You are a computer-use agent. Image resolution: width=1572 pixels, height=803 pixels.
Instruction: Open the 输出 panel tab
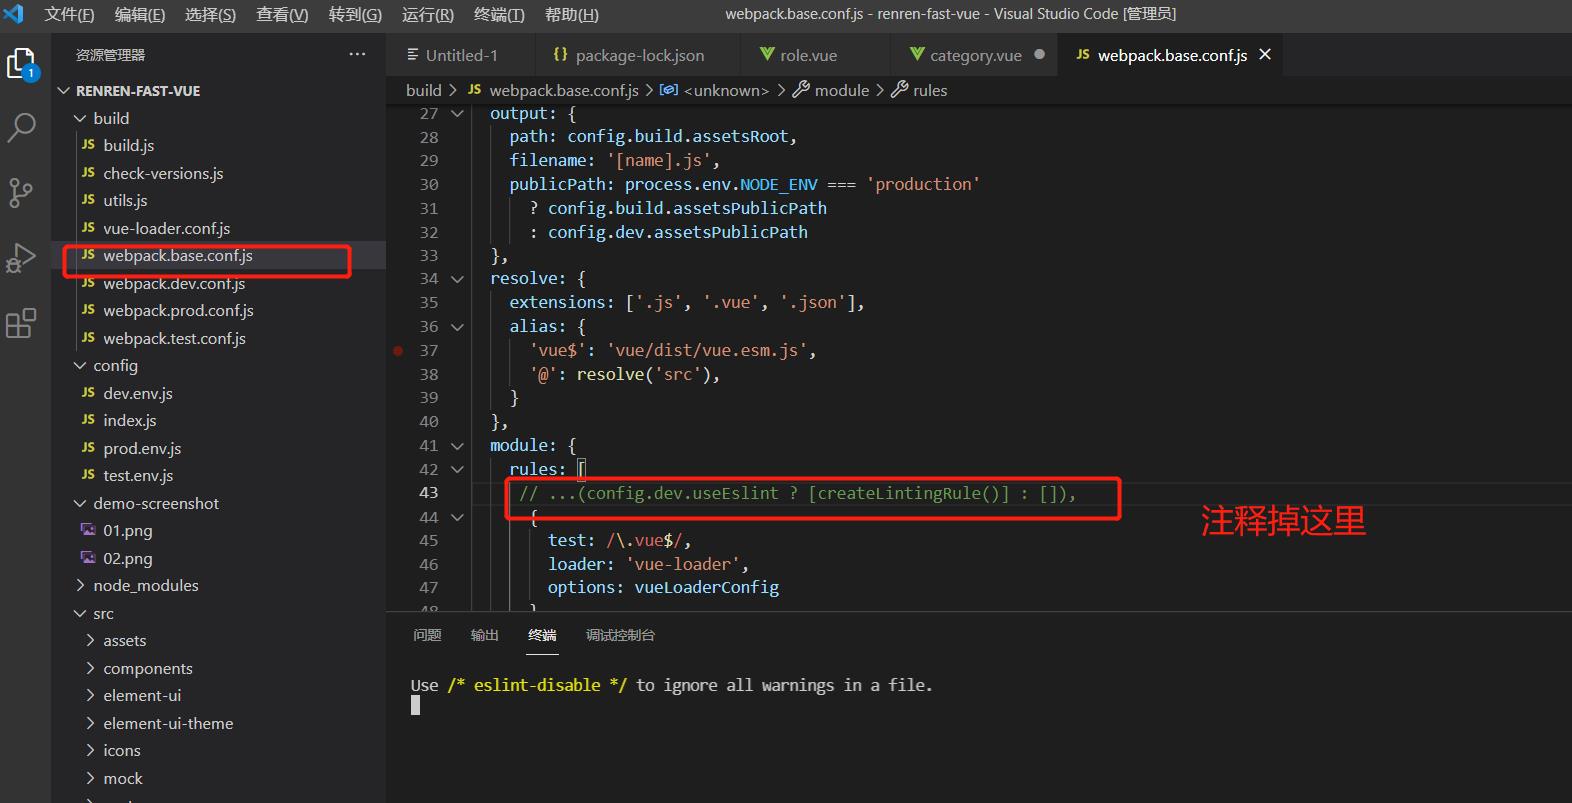click(485, 636)
